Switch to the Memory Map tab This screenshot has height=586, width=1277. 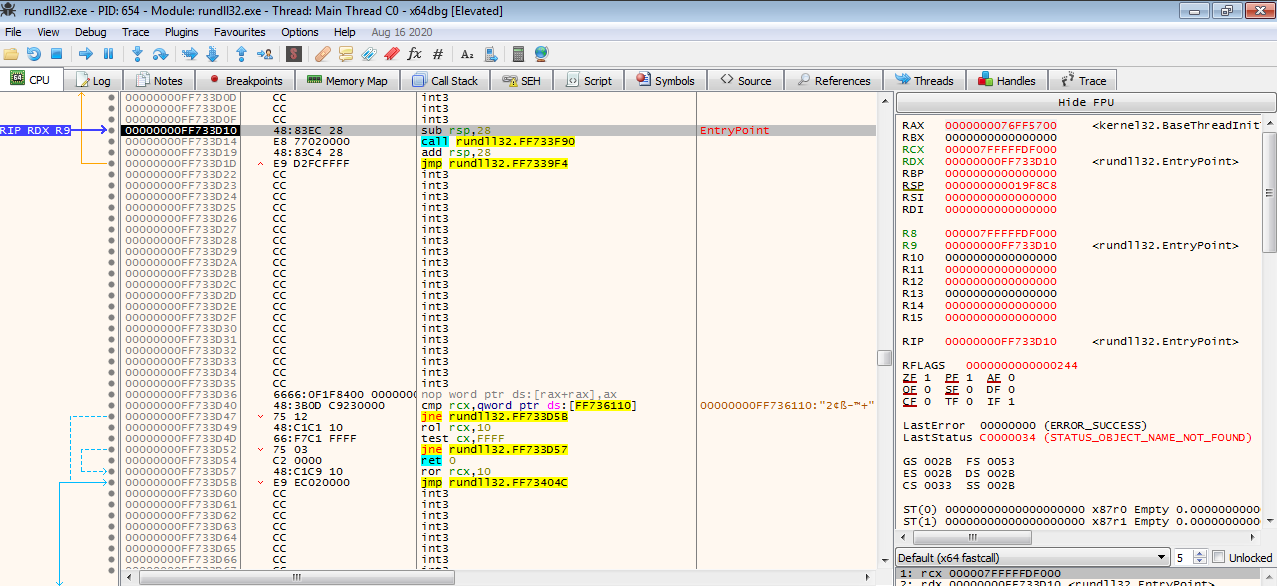347,81
